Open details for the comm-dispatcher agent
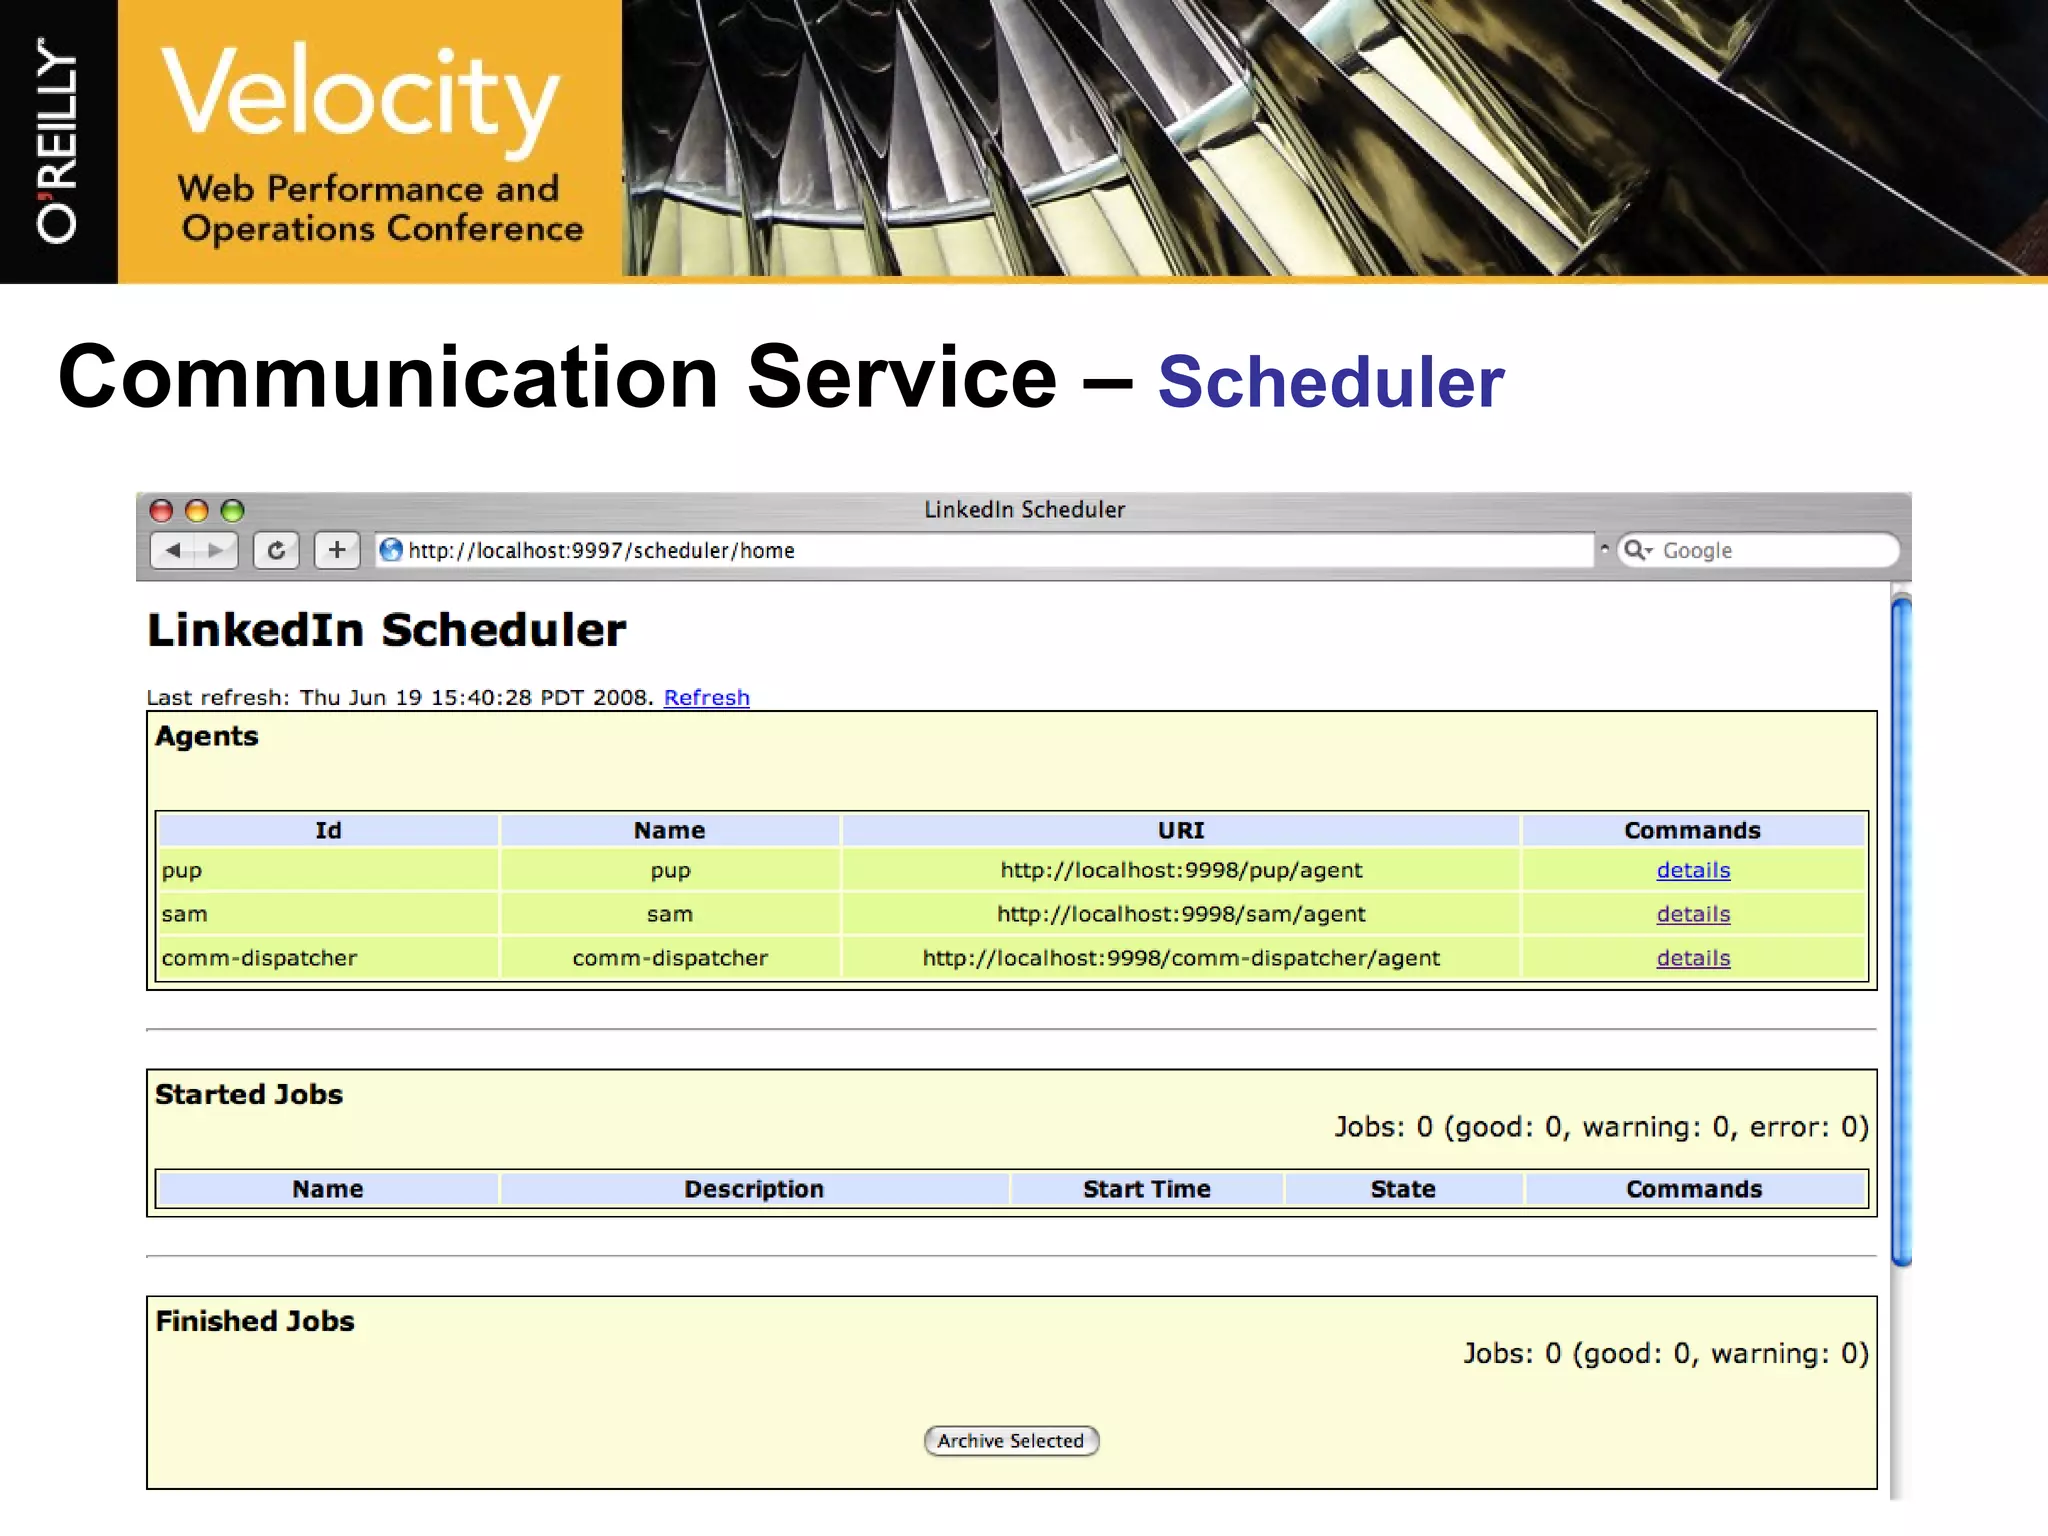2048x1536 pixels. coord(1693,958)
